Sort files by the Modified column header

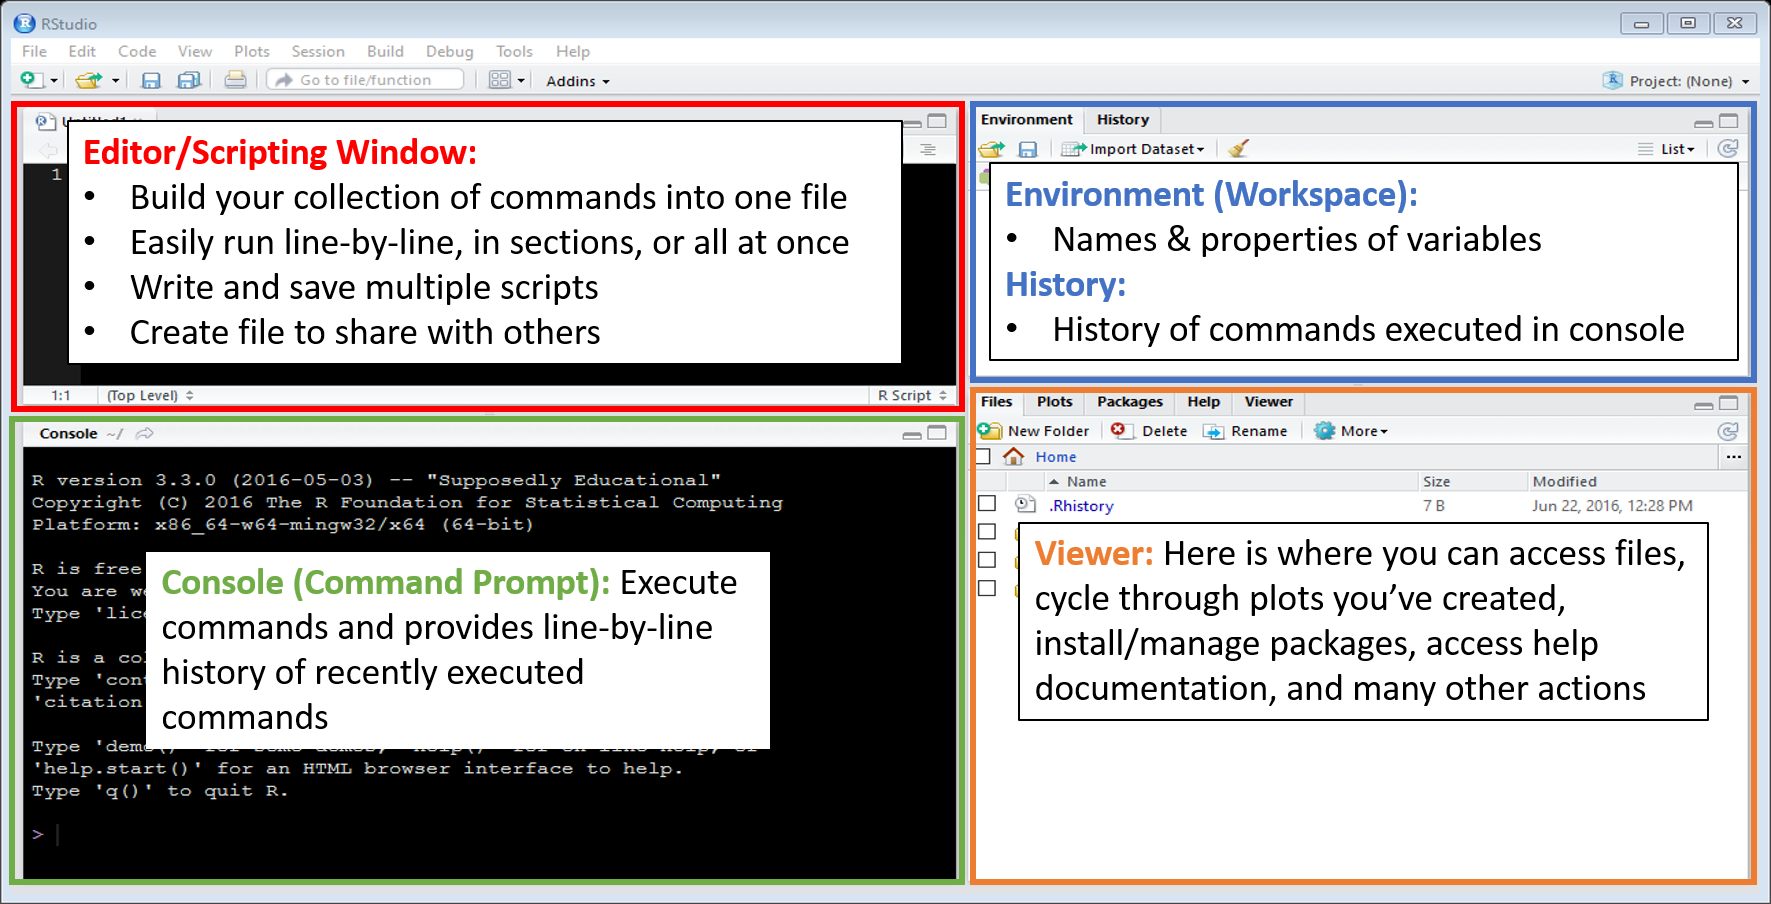tap(1564, 481)
